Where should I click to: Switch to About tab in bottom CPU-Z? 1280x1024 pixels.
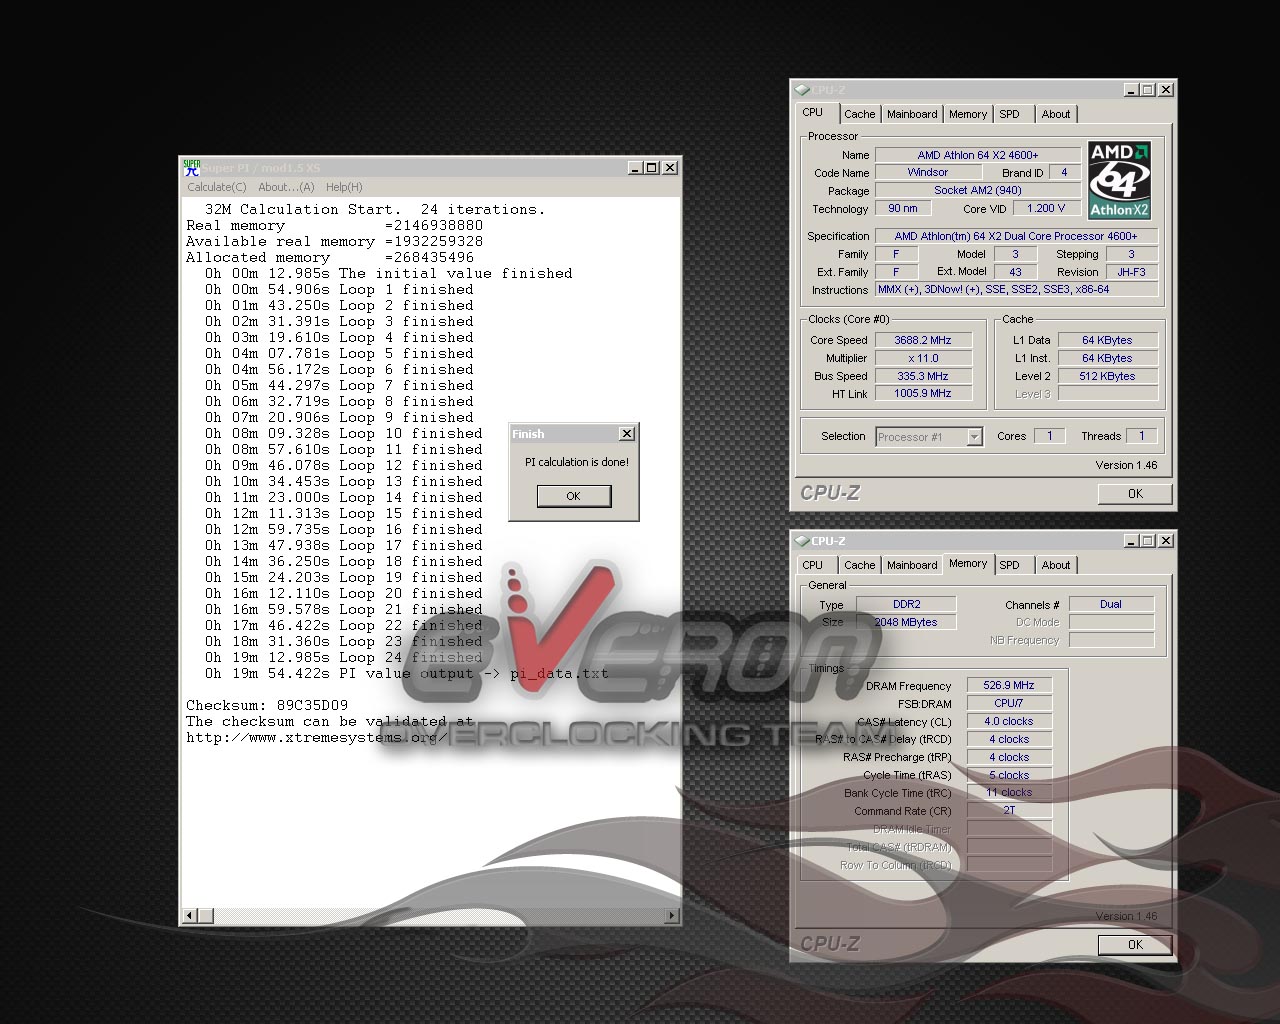click(x=1056, y=565)
